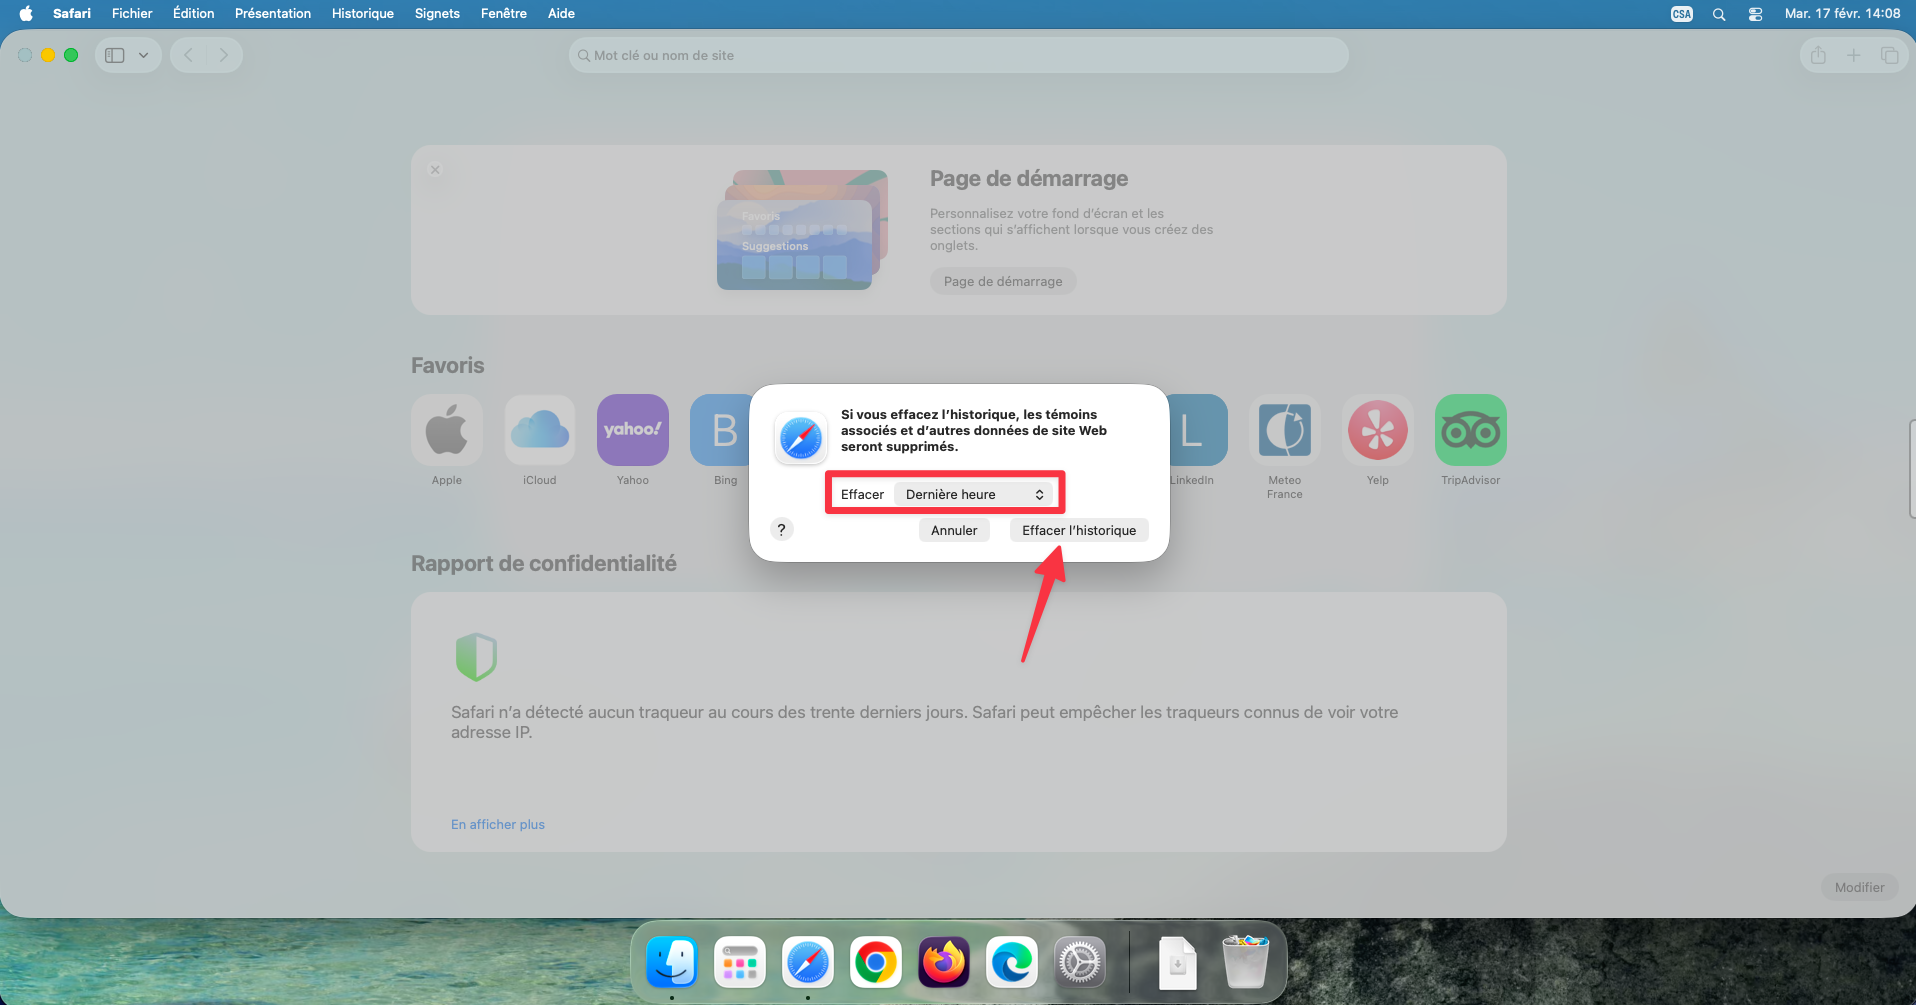This screenshot has width=1916, height=1005.
Task: Show tab overview
Action: [1889, 55]
